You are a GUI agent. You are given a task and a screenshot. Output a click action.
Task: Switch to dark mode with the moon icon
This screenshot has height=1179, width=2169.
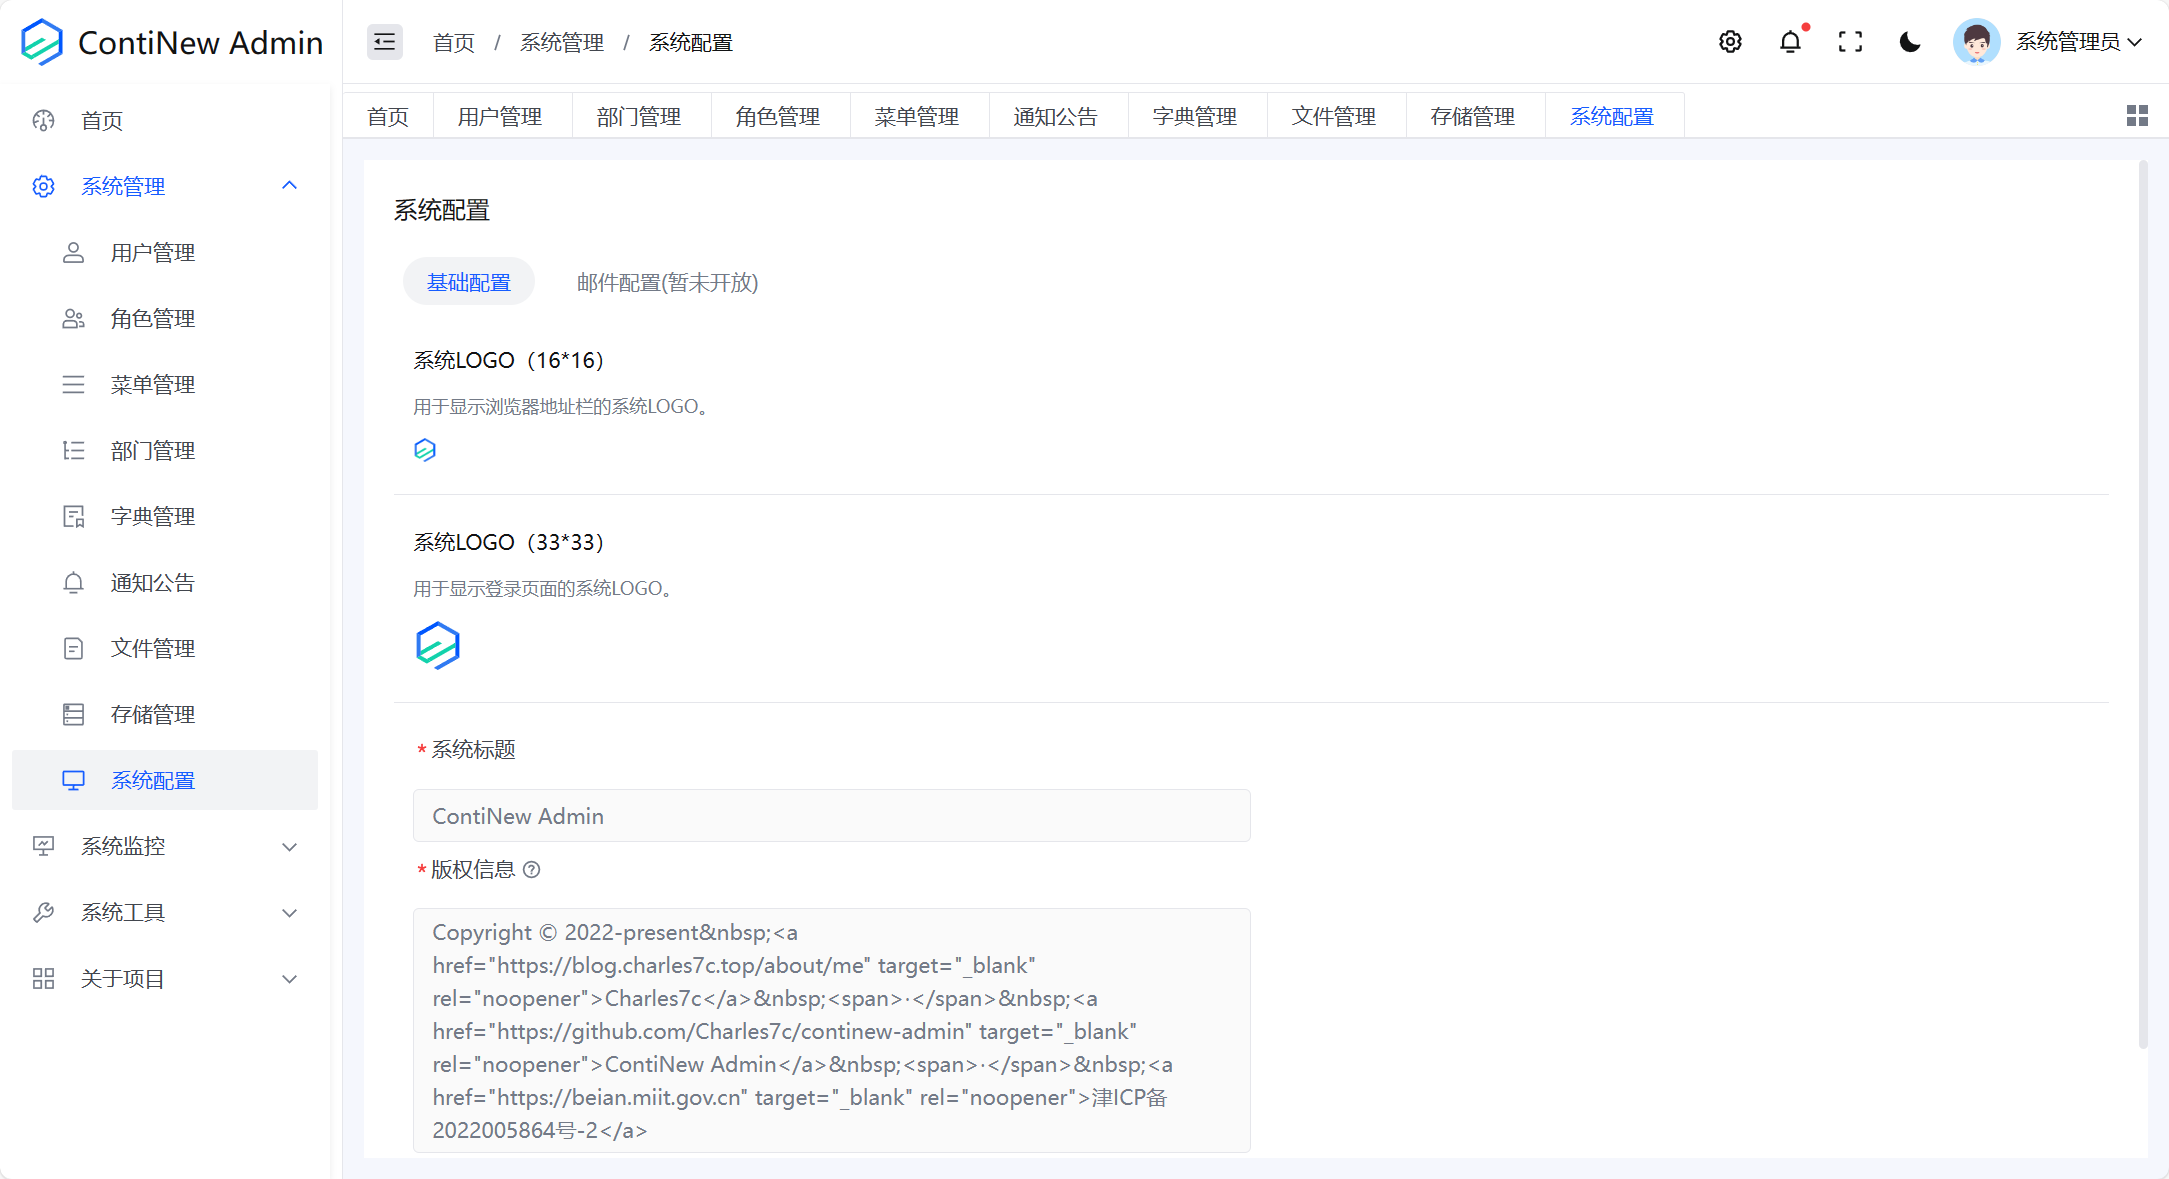pyautogui.click(x=1909, y=42)
